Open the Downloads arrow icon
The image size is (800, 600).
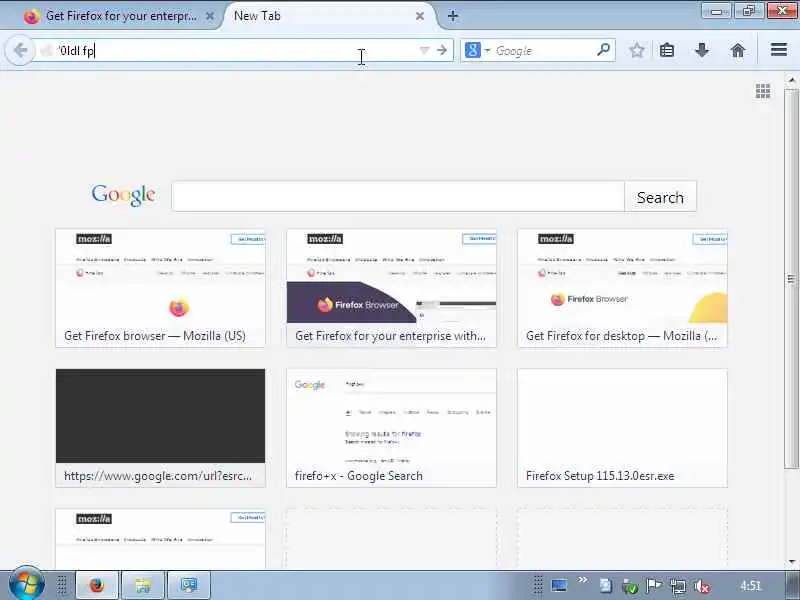coord(702,50)
